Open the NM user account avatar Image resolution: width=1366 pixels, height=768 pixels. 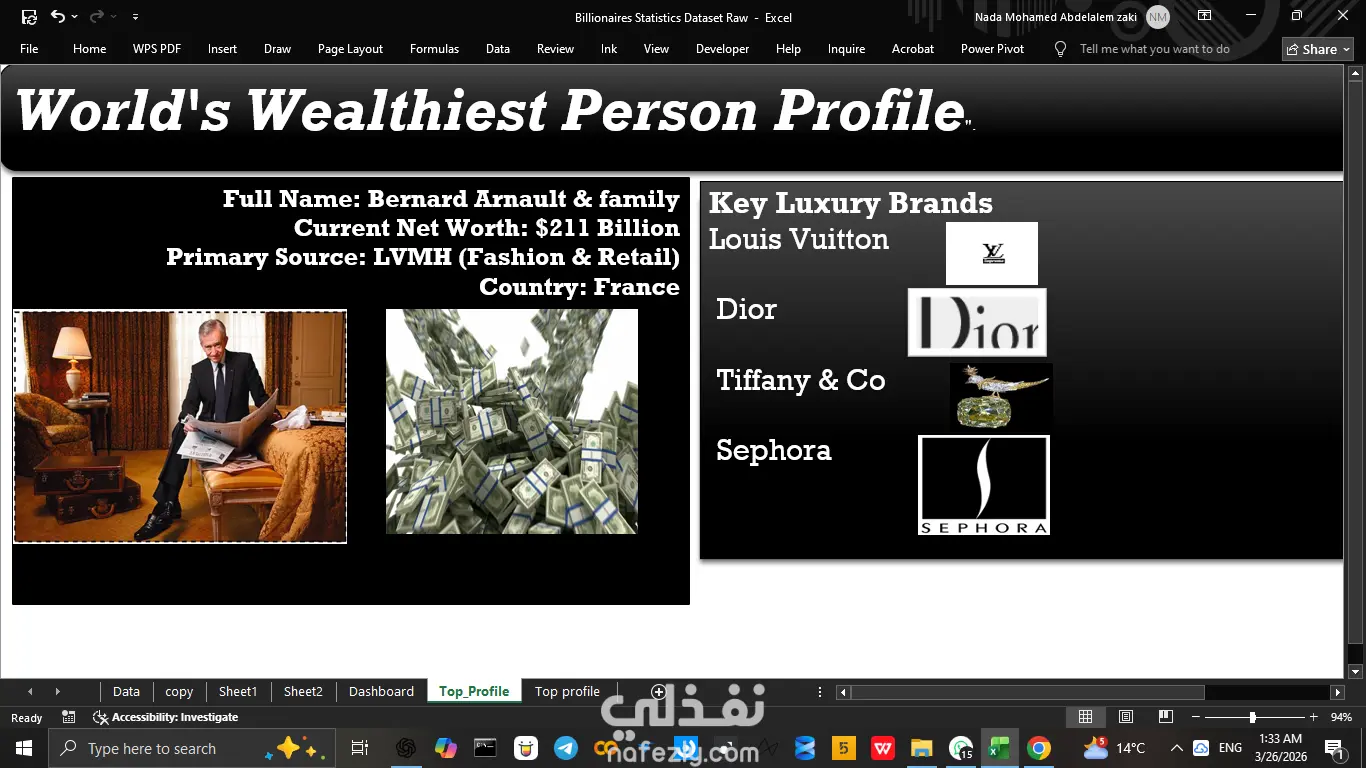click(x=1158, y=17)
